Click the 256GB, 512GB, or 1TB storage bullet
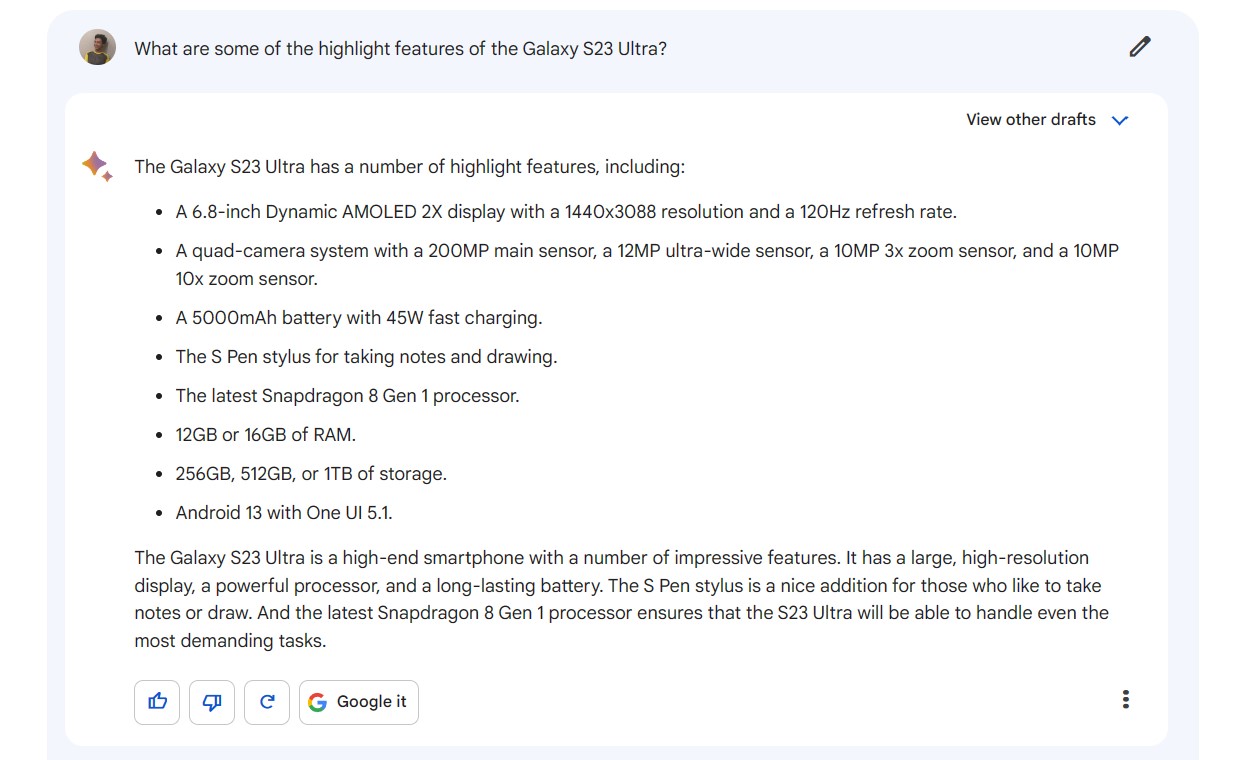 (310, 474)
